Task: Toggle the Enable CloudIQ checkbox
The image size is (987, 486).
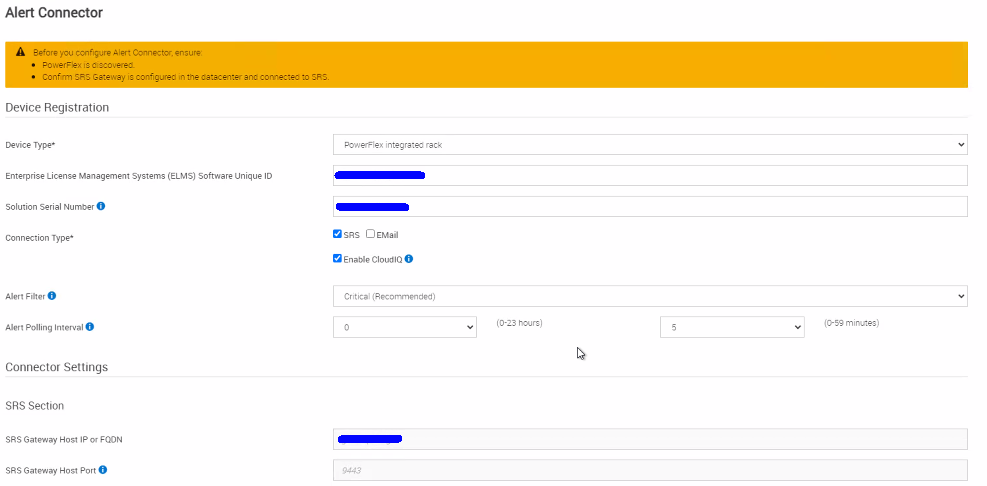Action: [x=338, y=259]
